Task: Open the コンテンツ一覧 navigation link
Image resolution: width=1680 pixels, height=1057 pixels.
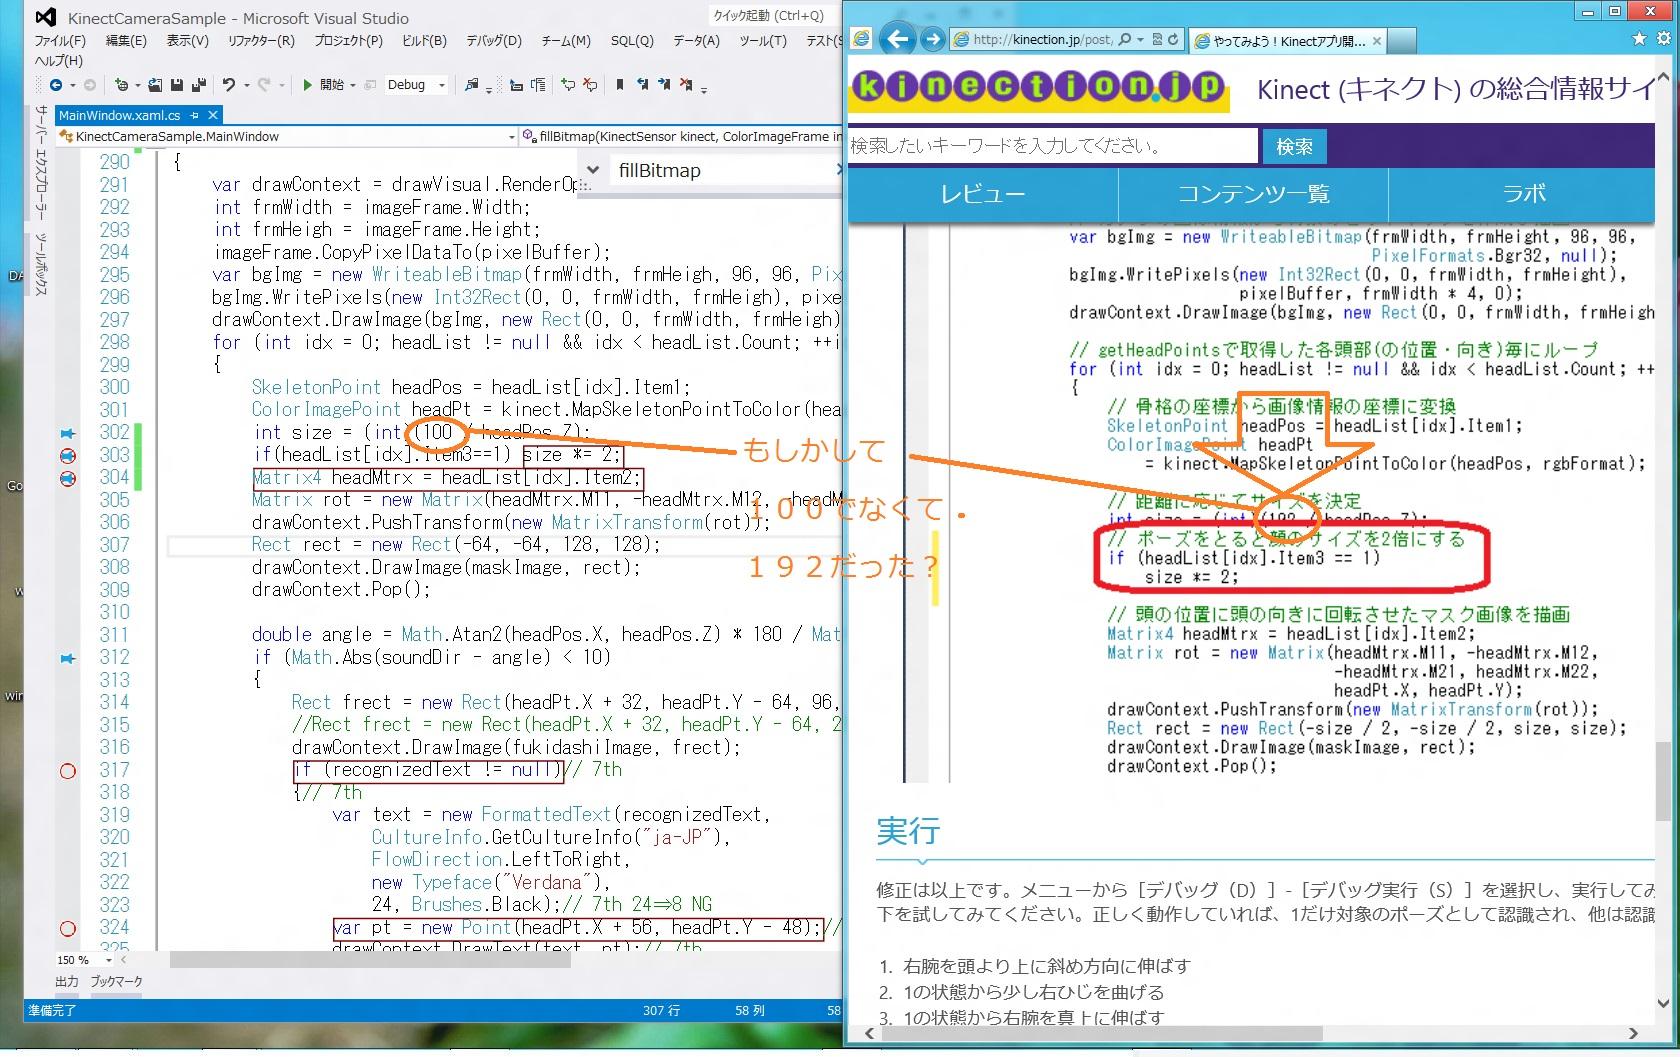Action: 1253,194
